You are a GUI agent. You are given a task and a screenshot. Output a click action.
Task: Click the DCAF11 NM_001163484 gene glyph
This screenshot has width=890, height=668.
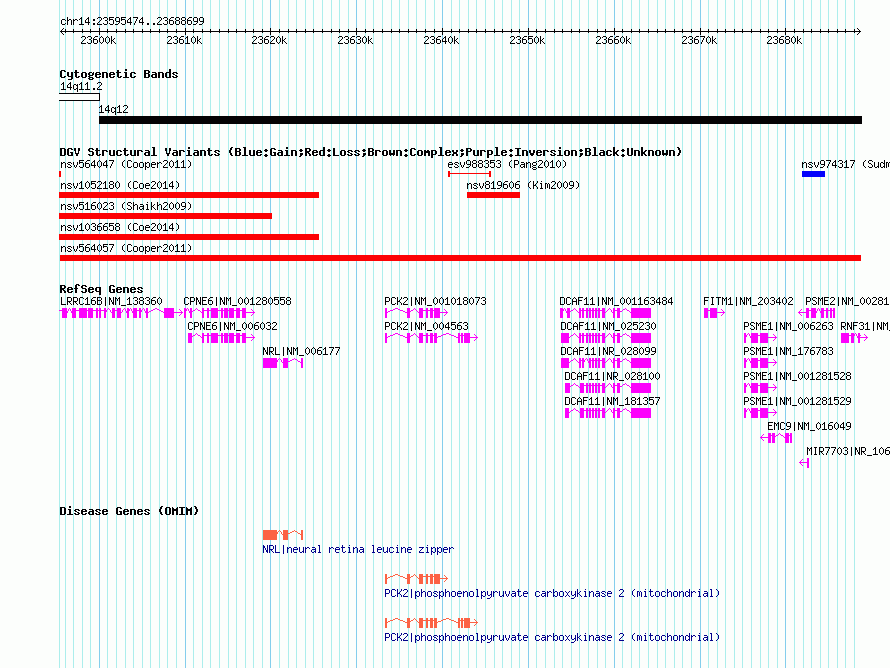(x=605, y=313)
